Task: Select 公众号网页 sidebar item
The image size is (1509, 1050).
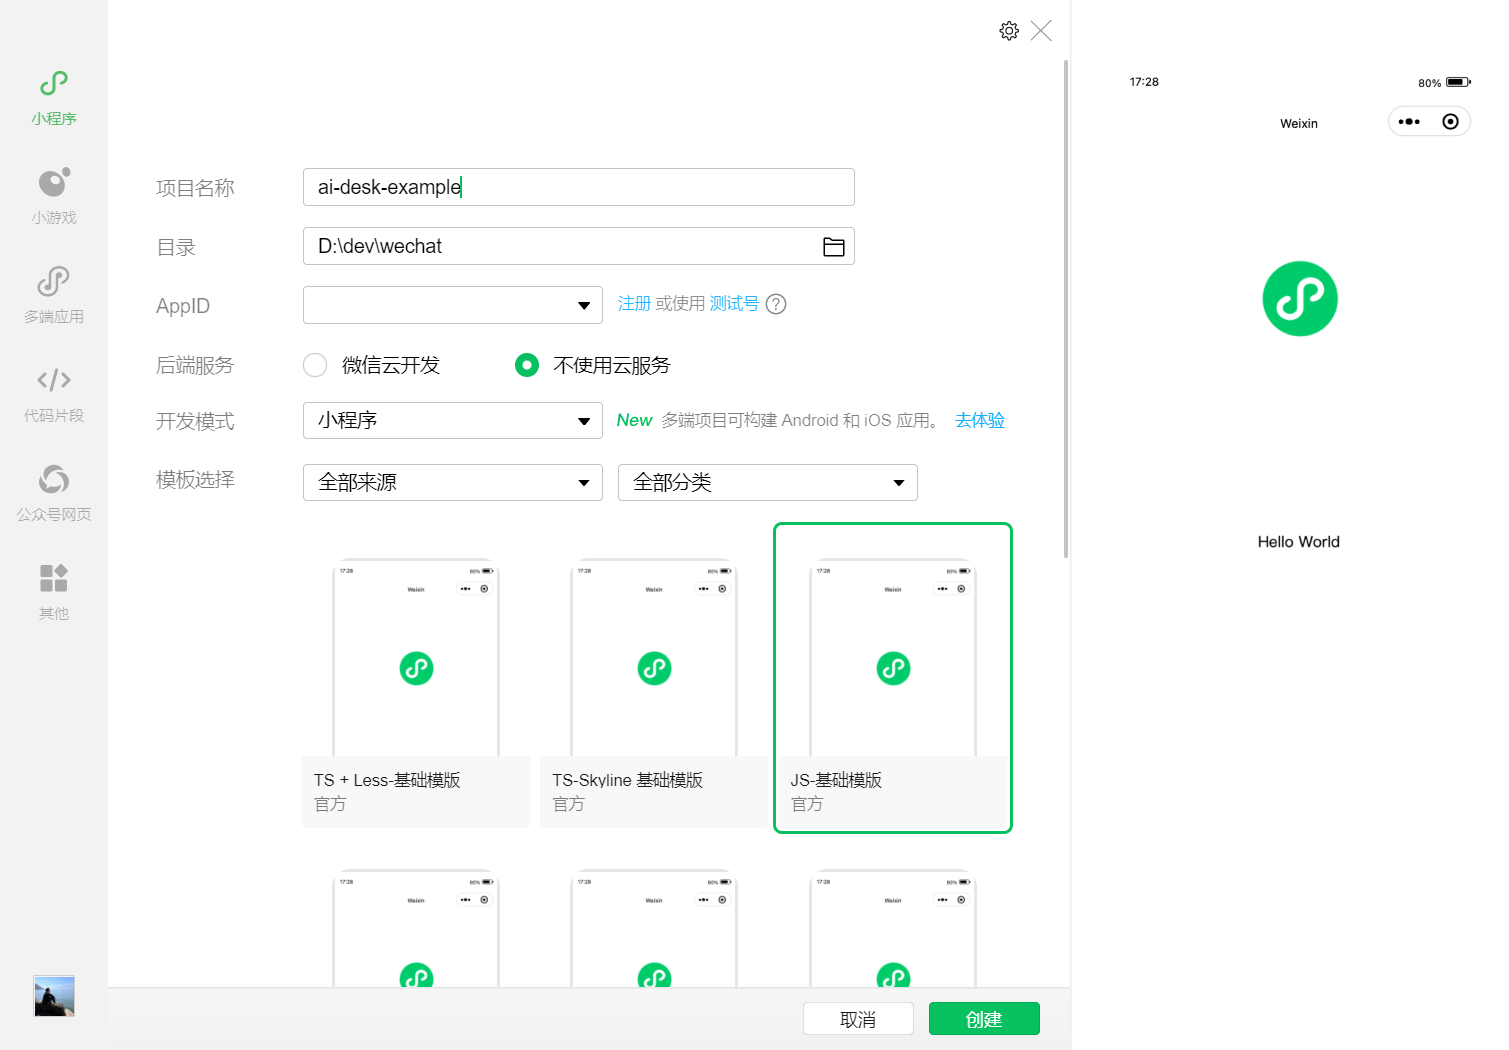Action: click(54, 494)
